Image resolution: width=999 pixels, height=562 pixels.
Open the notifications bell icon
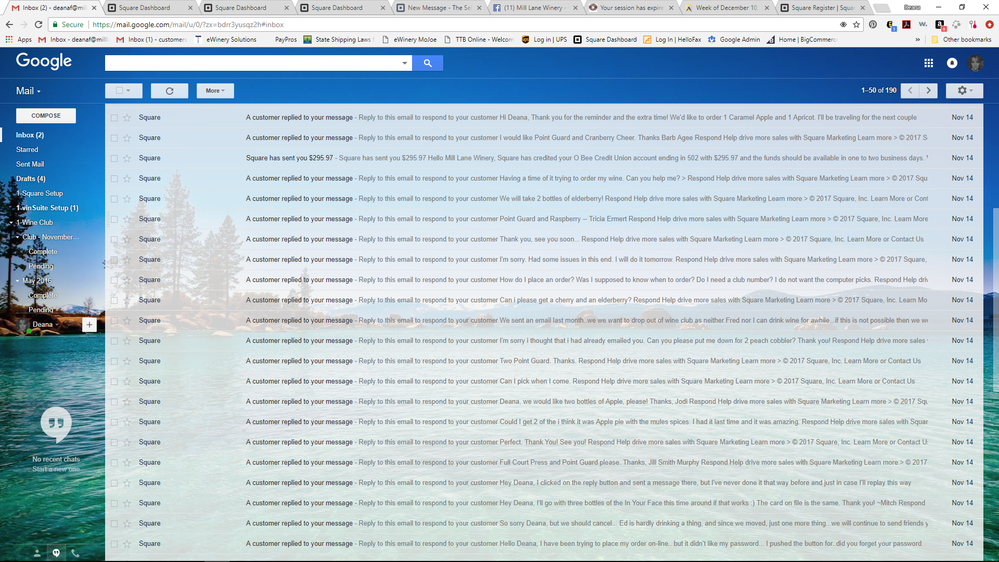click(952, 63)
